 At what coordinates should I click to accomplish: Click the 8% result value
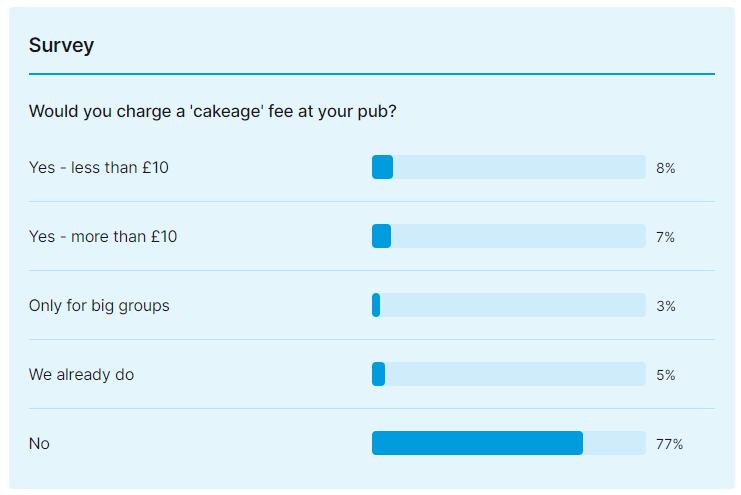click(x=665, y=168)
